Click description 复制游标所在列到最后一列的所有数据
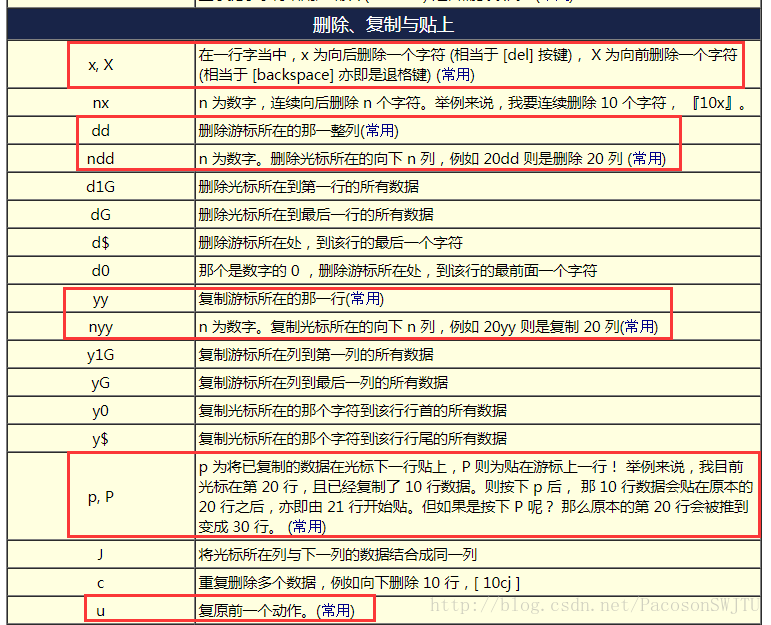This screenshot has height=625, width=771. [324, 383]
